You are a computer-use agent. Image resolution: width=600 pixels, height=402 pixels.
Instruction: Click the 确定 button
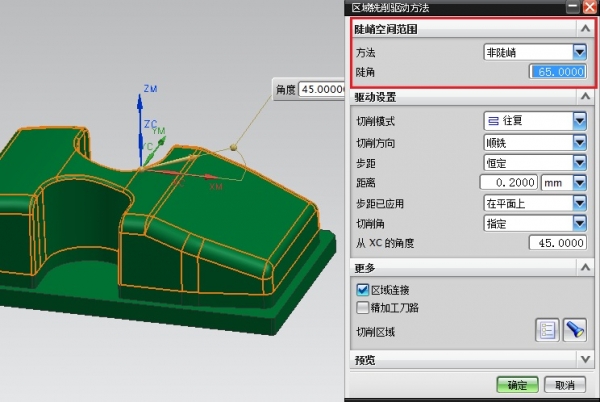click(x=517, y=385)
